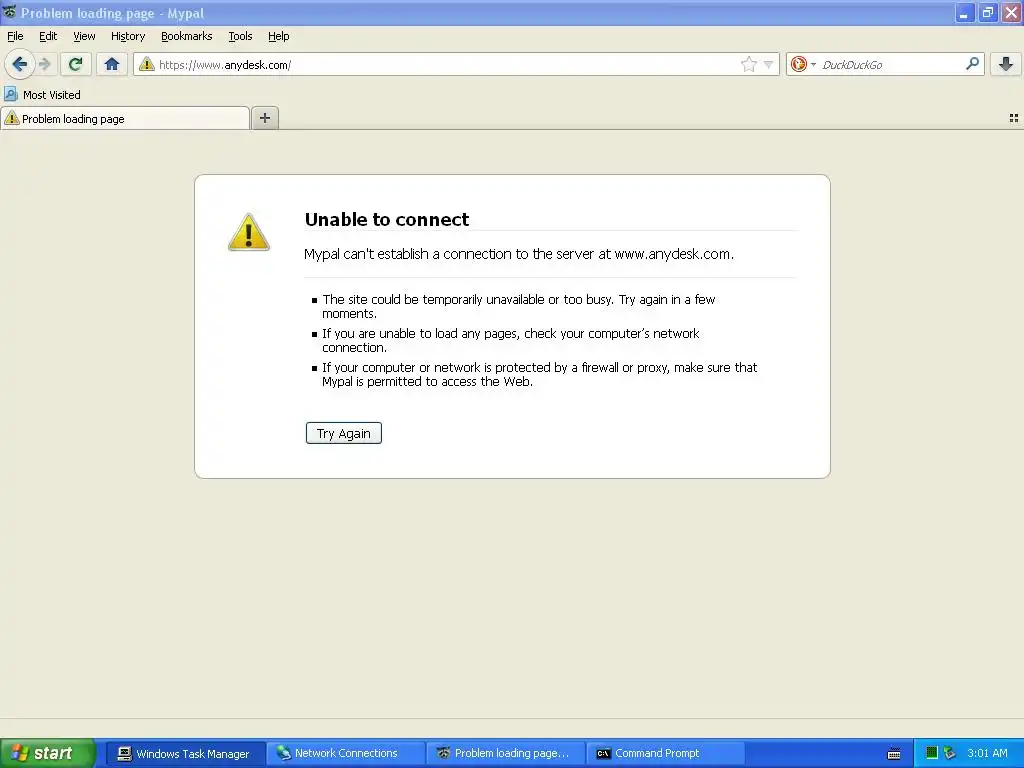Bookmark this page with the star icon
1024x768 pixels.
coord(748,64)
